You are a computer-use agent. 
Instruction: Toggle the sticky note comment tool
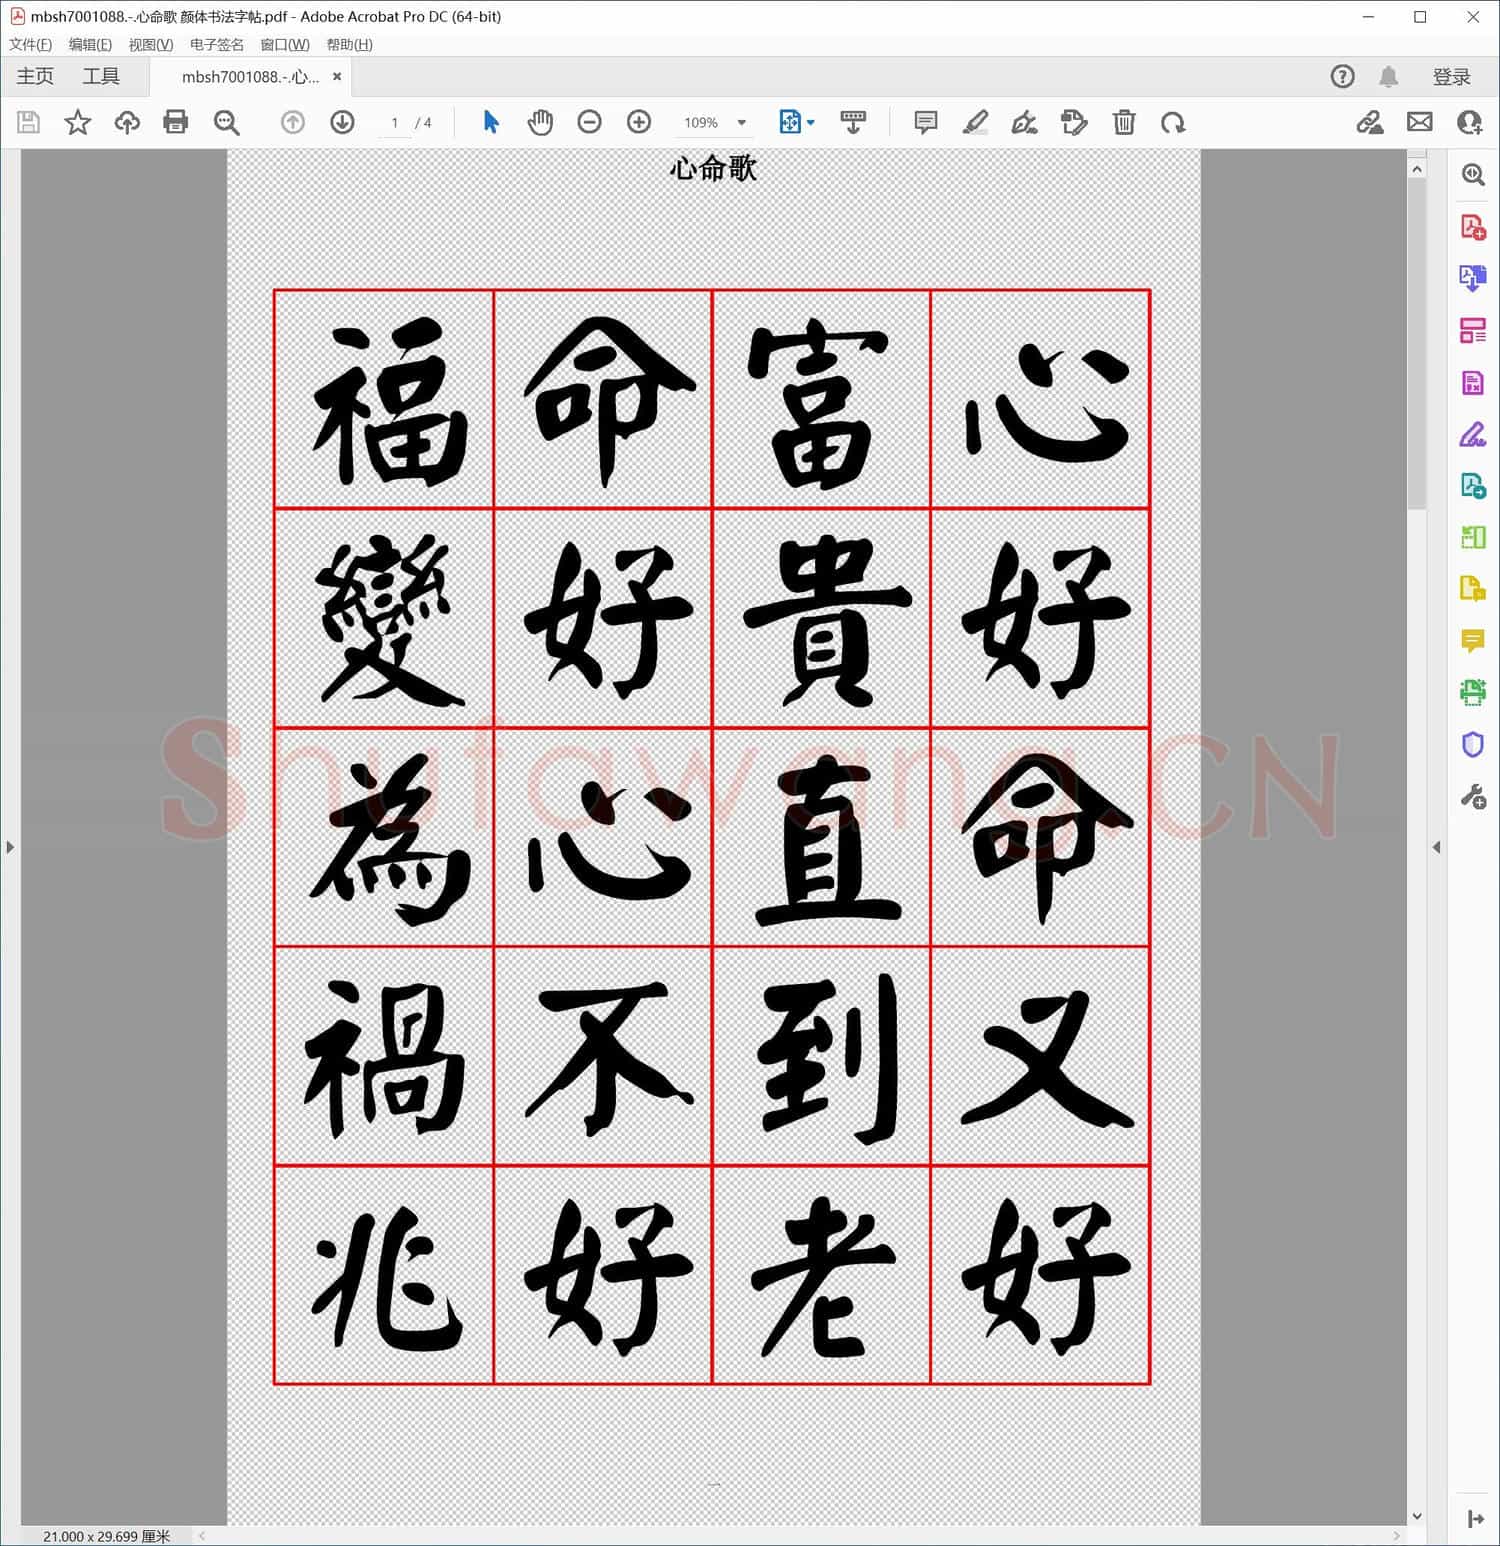(x=924, y=122)
